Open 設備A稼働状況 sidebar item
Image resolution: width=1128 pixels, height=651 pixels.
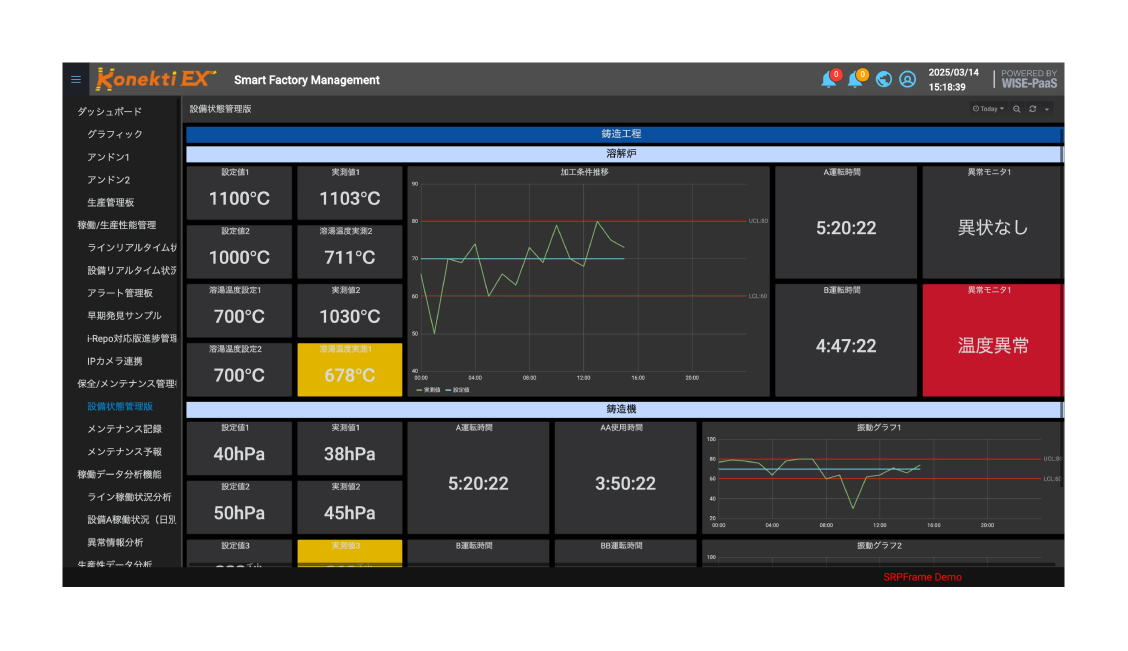click(x=132, y=519)
